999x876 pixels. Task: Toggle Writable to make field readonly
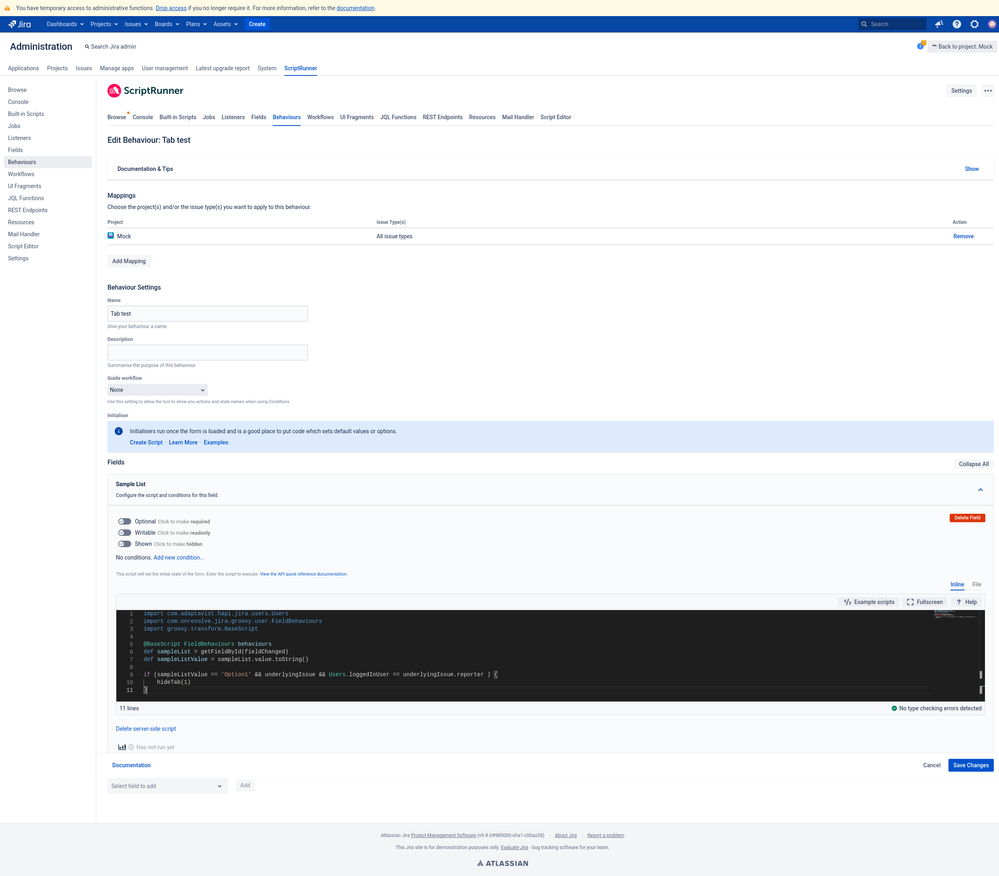124,533
